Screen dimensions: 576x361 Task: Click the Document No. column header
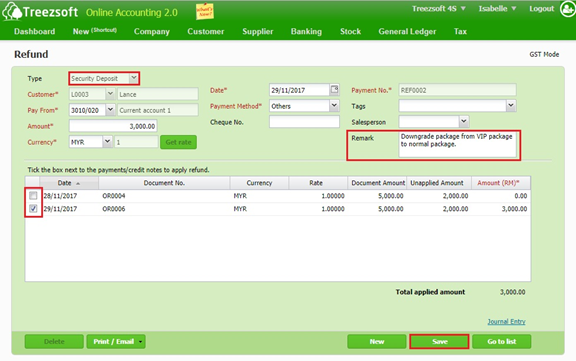164,183
